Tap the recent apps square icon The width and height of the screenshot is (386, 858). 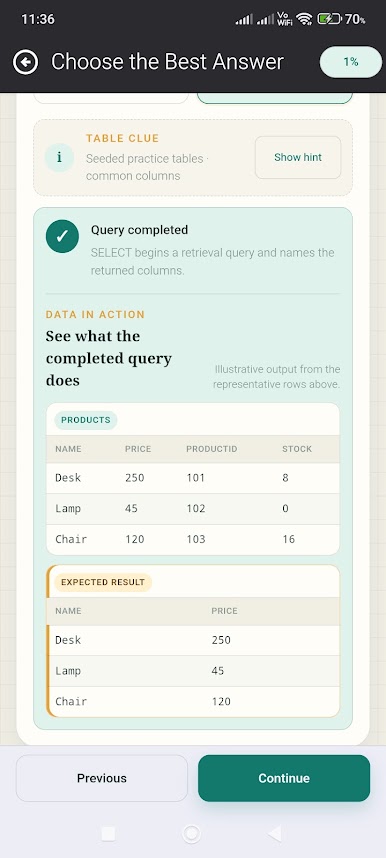point(108,833)
